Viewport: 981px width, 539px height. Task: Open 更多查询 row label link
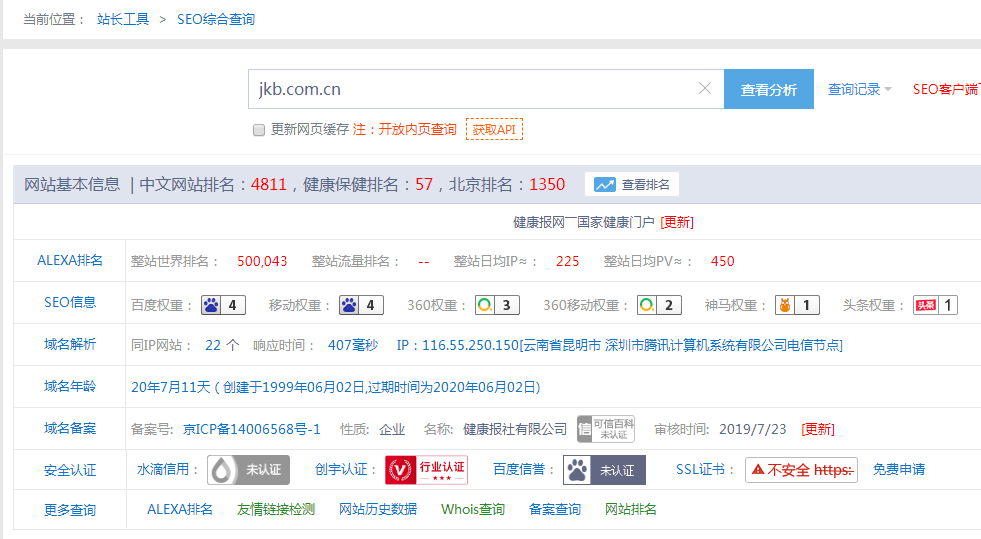pos(69,510)
